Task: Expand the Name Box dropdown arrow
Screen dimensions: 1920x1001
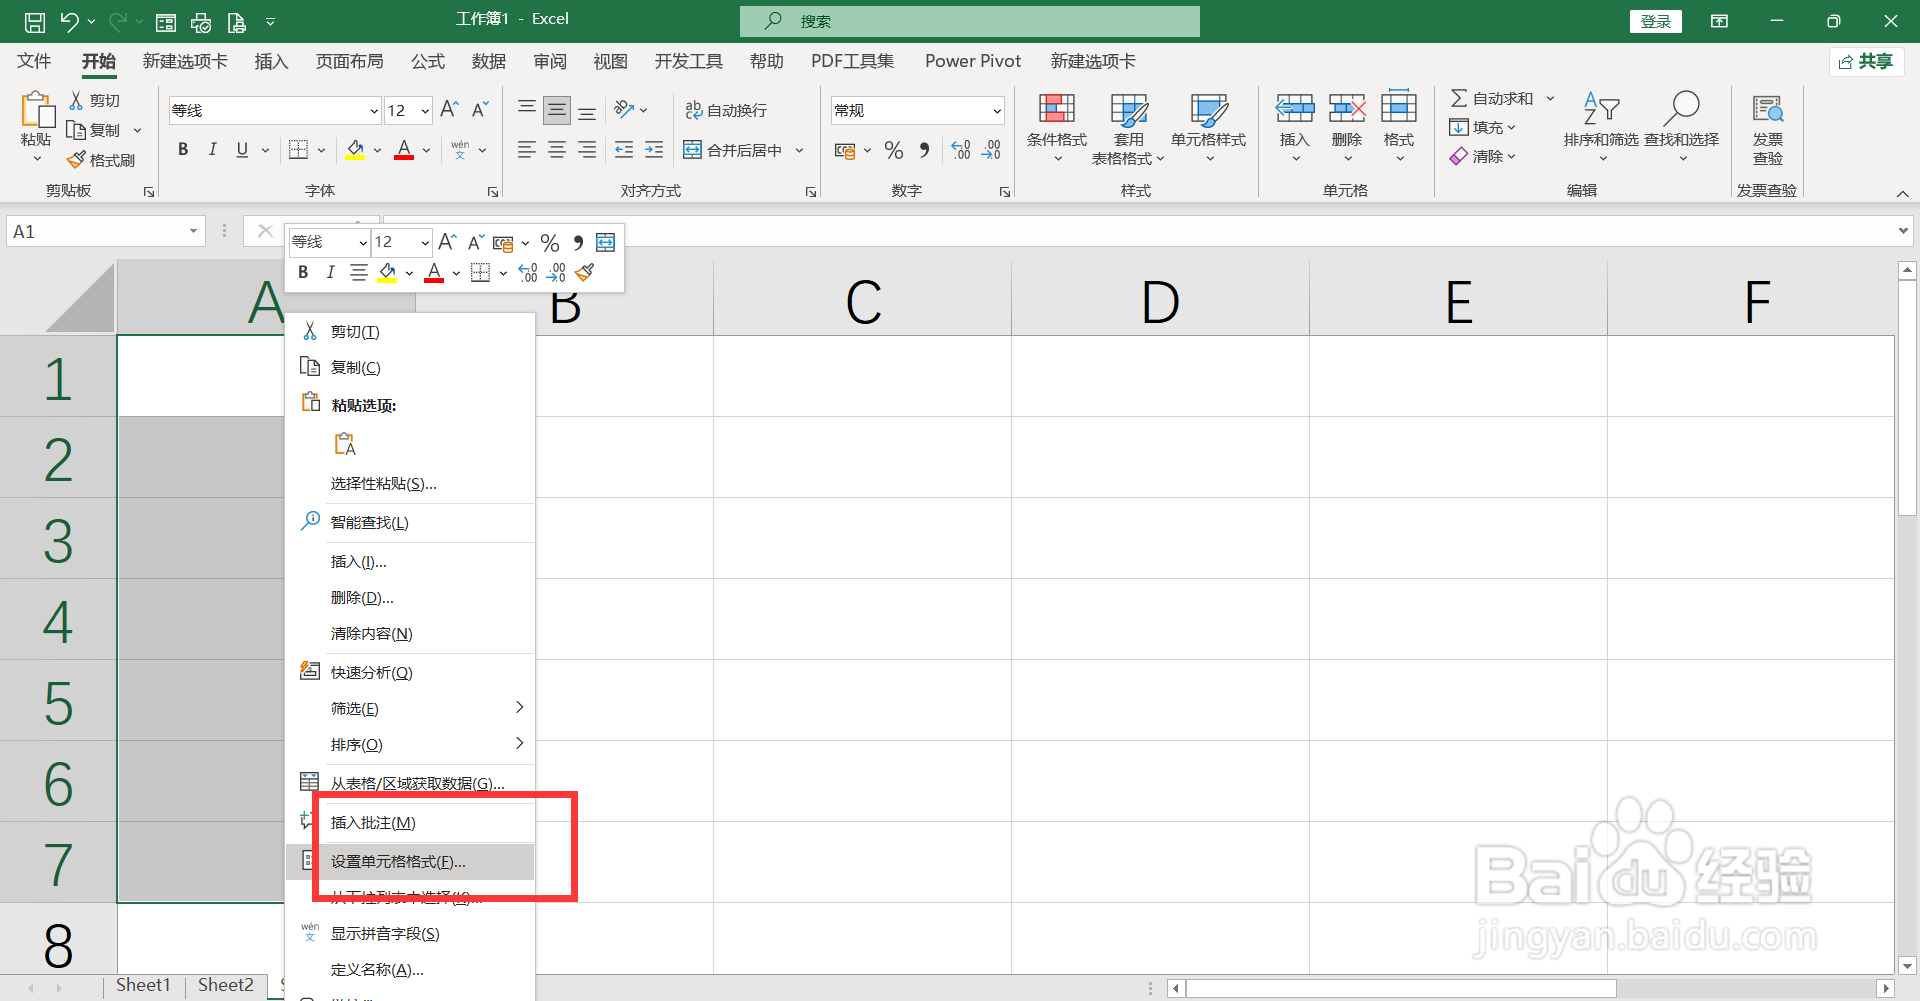Action: [x=193, y=231]
